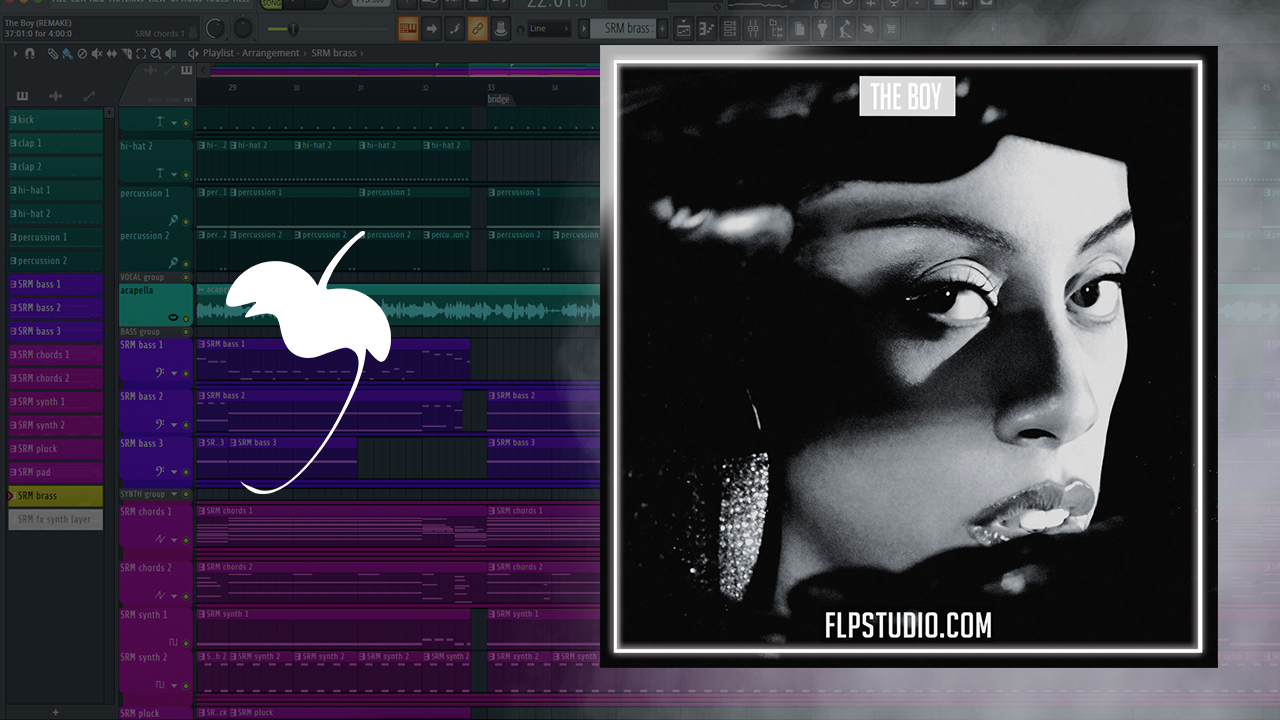Toggle mute LED on SRM bass 1 track

pos(186,373)
